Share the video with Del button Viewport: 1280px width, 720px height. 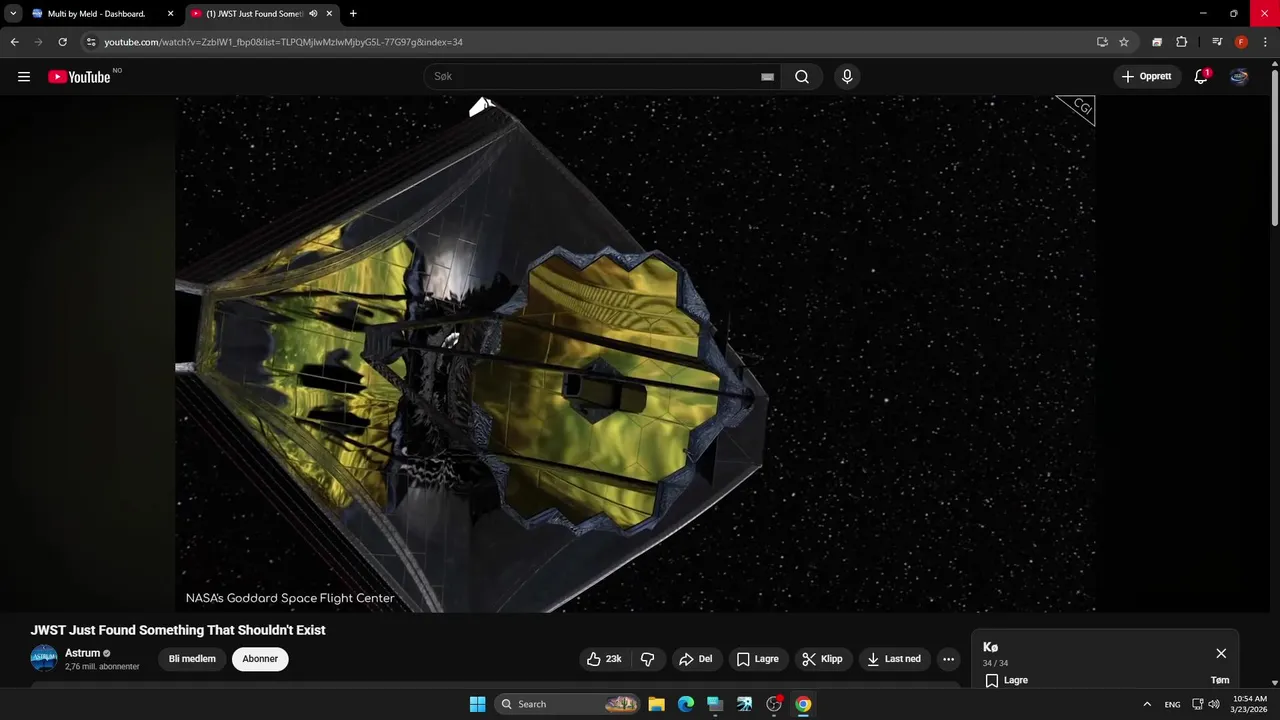pos(695,659)
